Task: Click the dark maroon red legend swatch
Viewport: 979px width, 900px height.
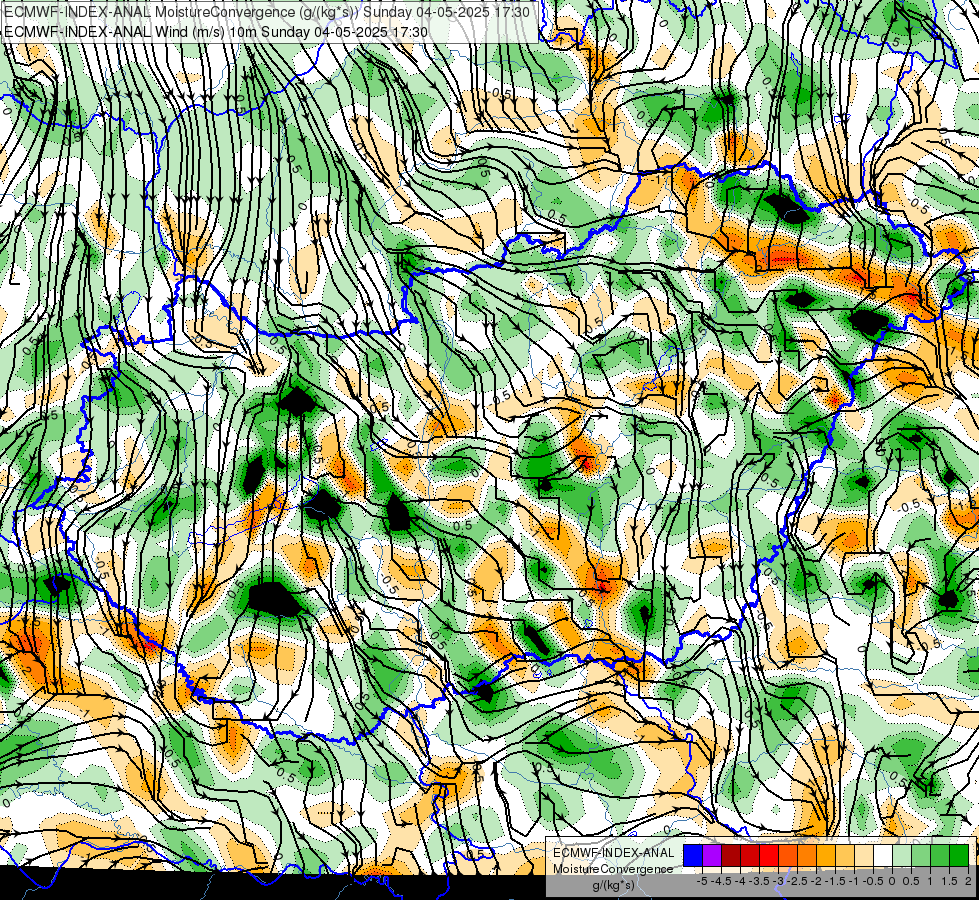Action: (731, 856)
